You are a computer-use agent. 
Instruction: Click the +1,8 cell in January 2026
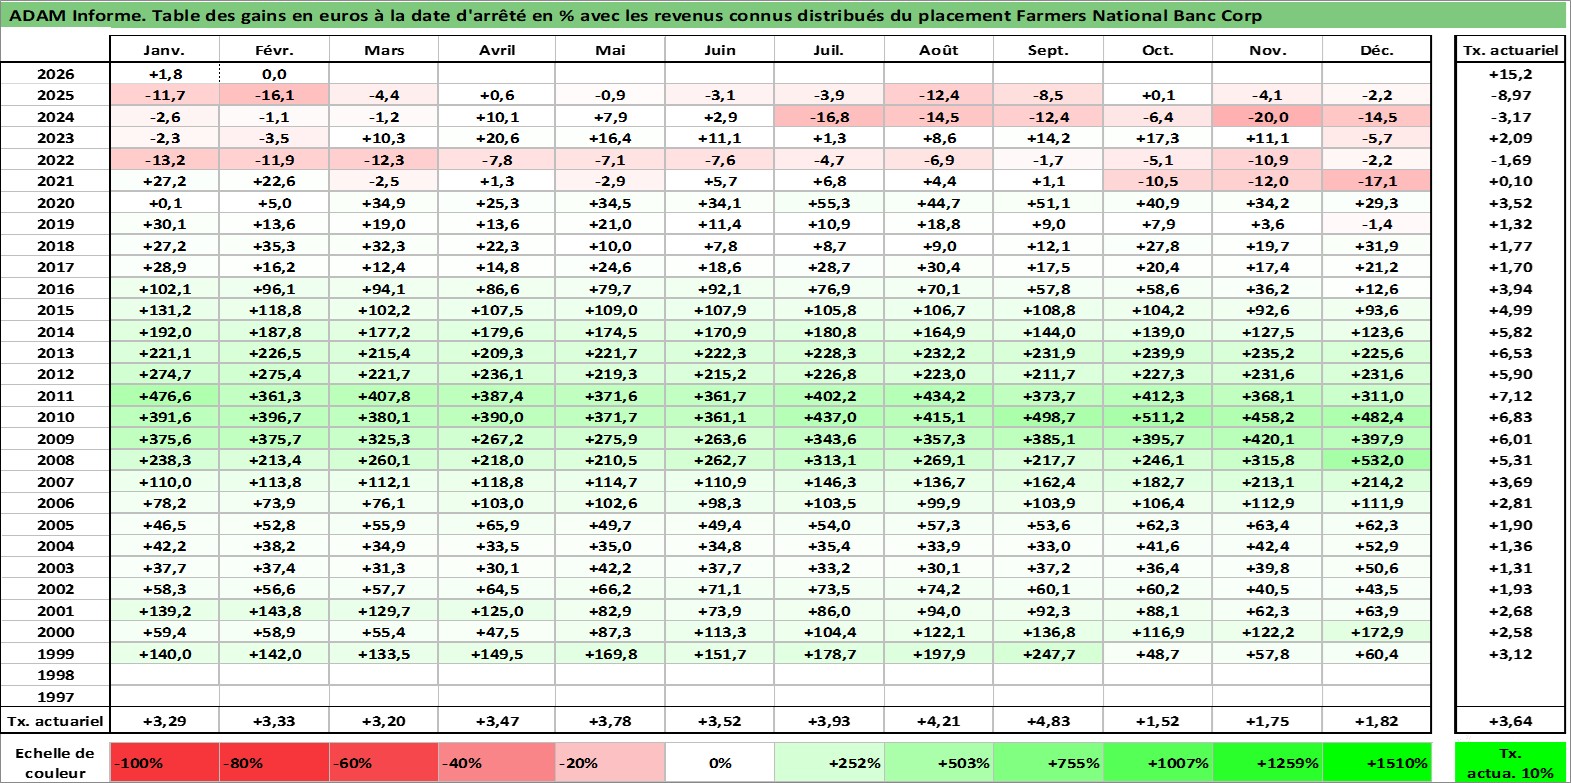tap(165, 74)
